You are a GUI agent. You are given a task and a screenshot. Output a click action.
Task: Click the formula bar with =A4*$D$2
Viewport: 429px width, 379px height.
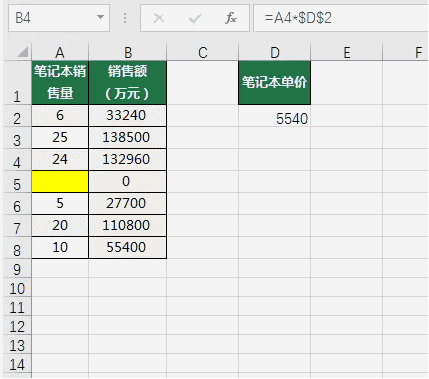pyautogui.click(x=341, y=18)
